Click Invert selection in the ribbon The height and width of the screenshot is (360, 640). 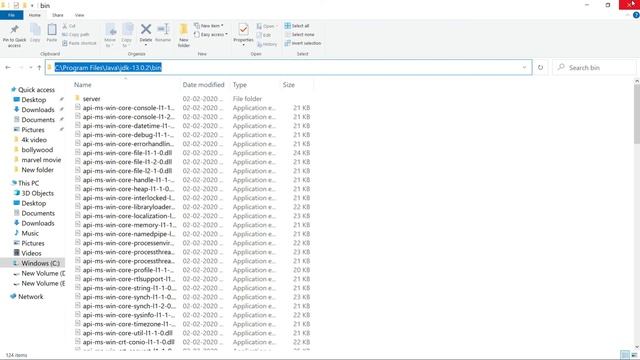point(303,43)
